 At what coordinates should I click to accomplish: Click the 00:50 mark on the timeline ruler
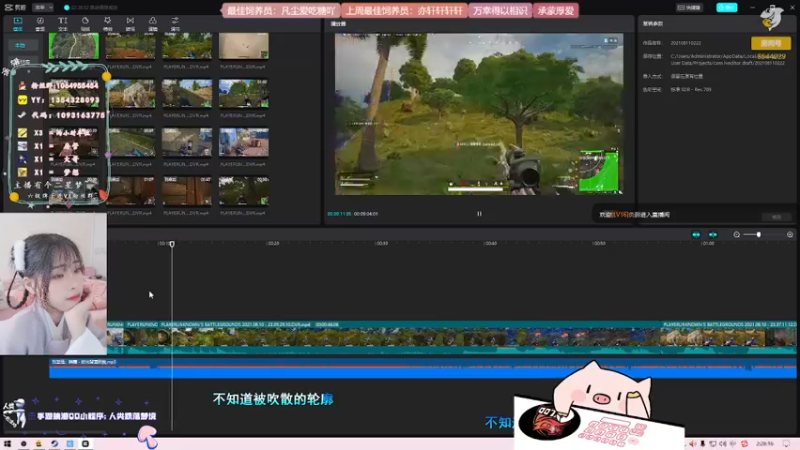(599, 243)
